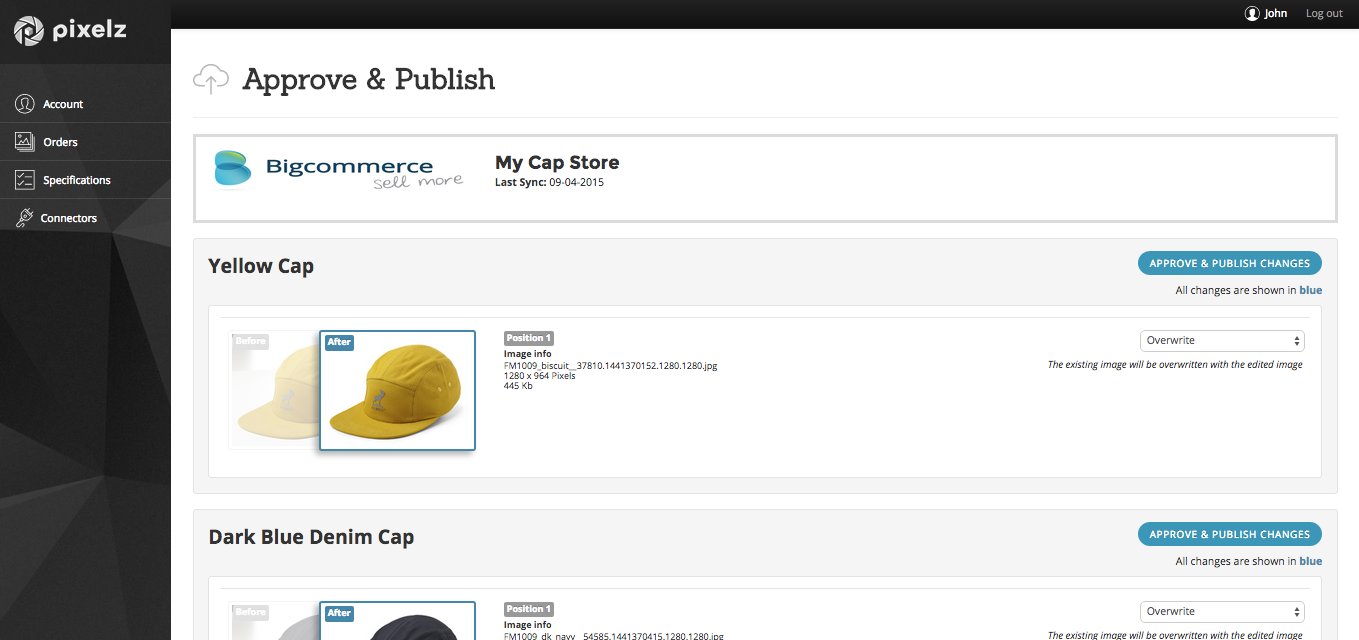Viewport: 1359px width, 640px height.
Task: Approve & Publish Changes for Dark Blue Denim Cap
Action: click(1229, 535)
